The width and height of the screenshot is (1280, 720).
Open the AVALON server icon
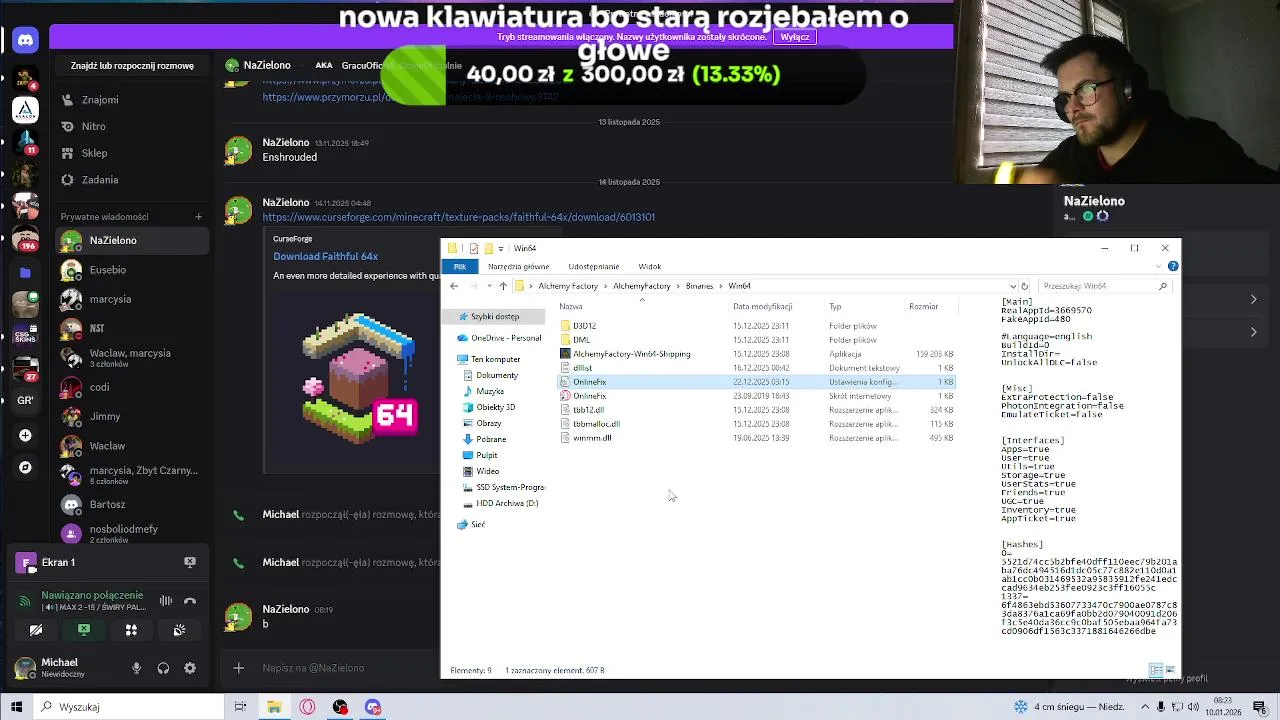click(x=25, y=109)
